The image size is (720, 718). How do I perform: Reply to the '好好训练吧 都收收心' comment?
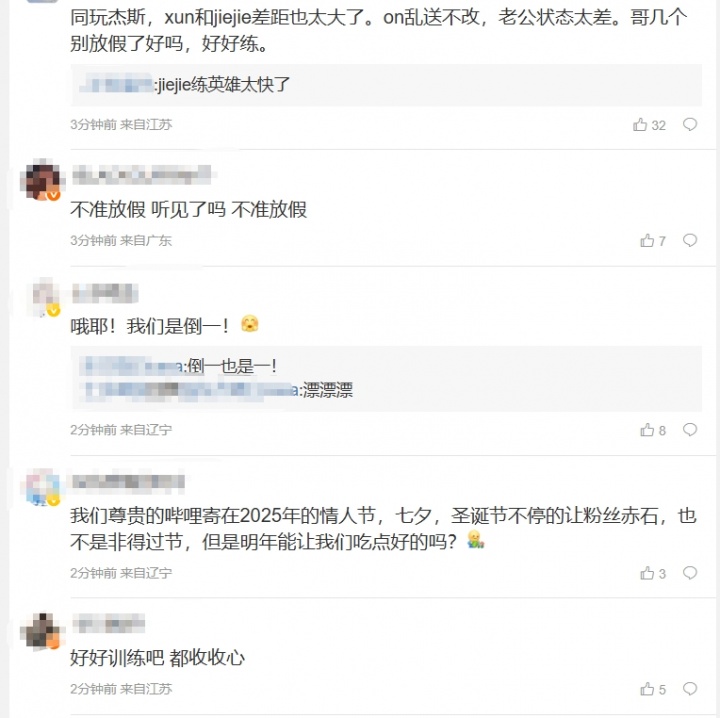[x=690, y=690]
